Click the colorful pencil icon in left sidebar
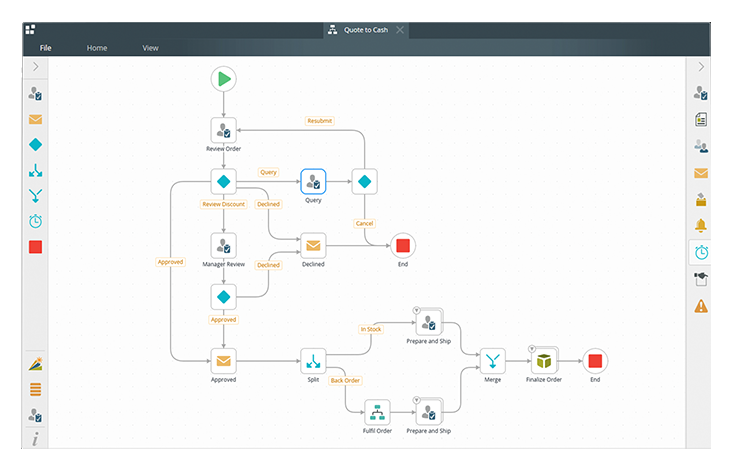This screenshot has height=471, width=732. click(35, 364)
